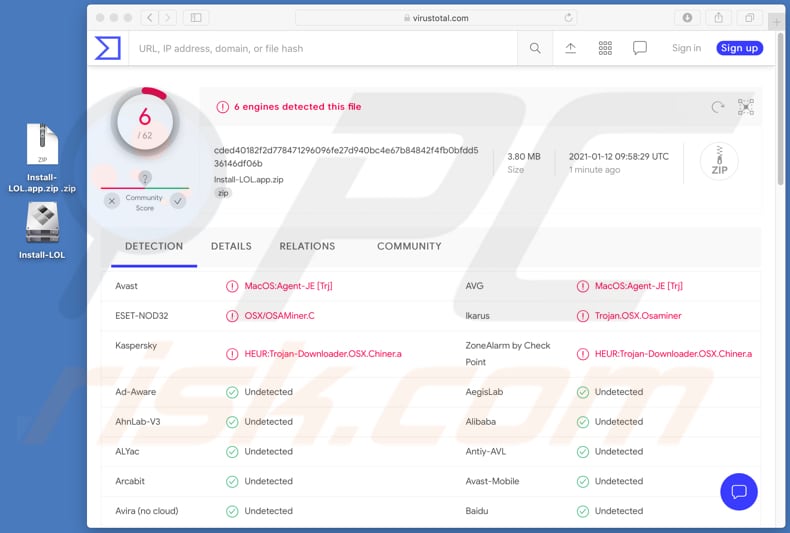Click the Sign in link
The height and width of the screenshot is (533, 790).
686,48
